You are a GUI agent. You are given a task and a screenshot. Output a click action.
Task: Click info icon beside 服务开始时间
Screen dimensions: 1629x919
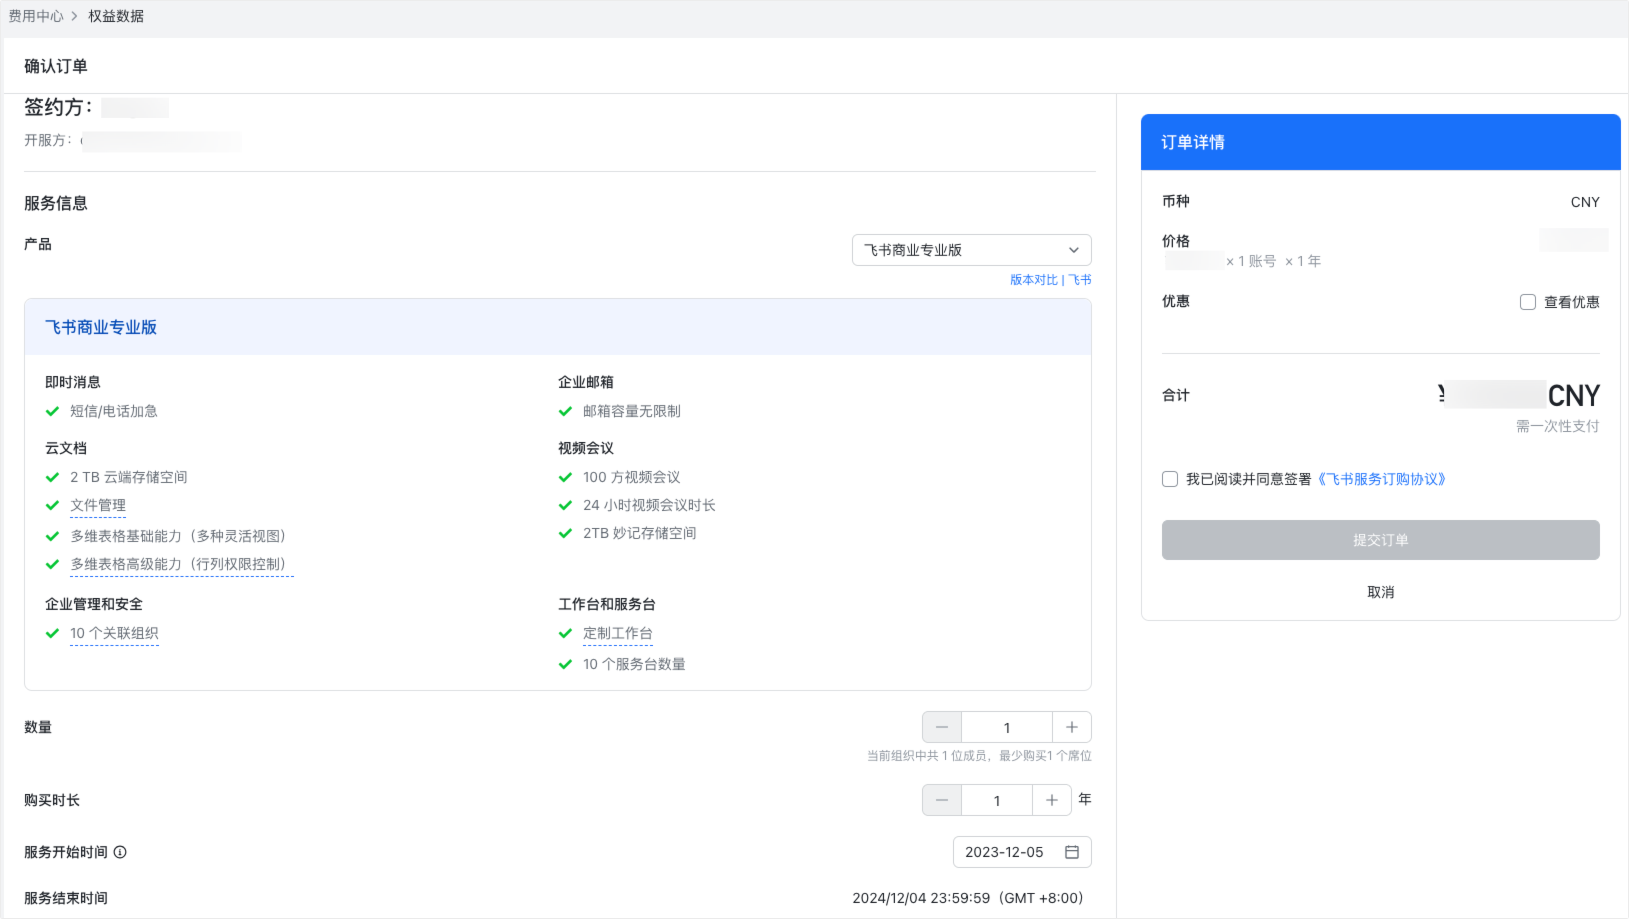120,852
